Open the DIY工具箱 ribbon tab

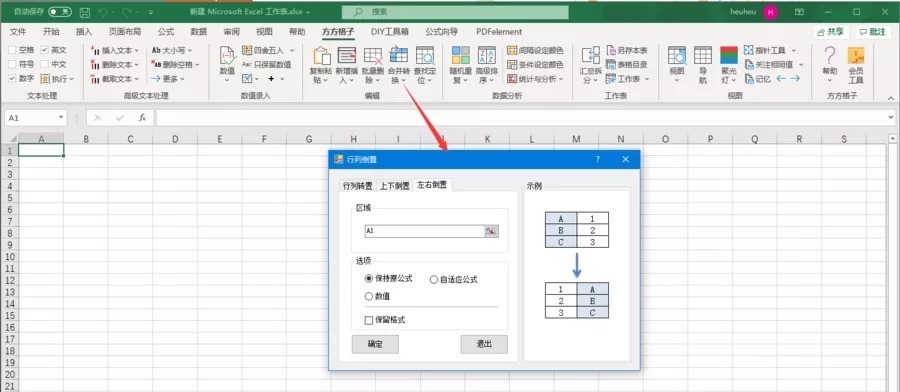point(390,32)
